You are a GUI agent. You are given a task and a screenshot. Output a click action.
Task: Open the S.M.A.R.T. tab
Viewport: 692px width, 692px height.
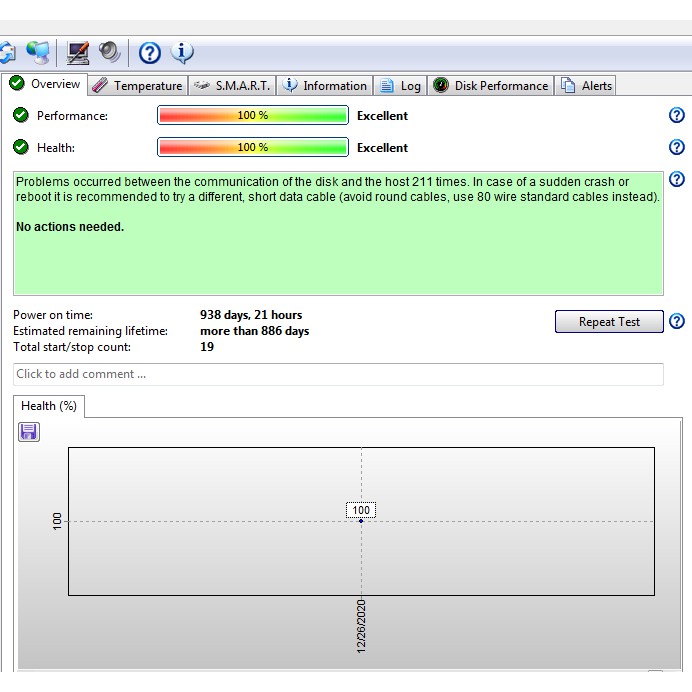click(232, 86)
